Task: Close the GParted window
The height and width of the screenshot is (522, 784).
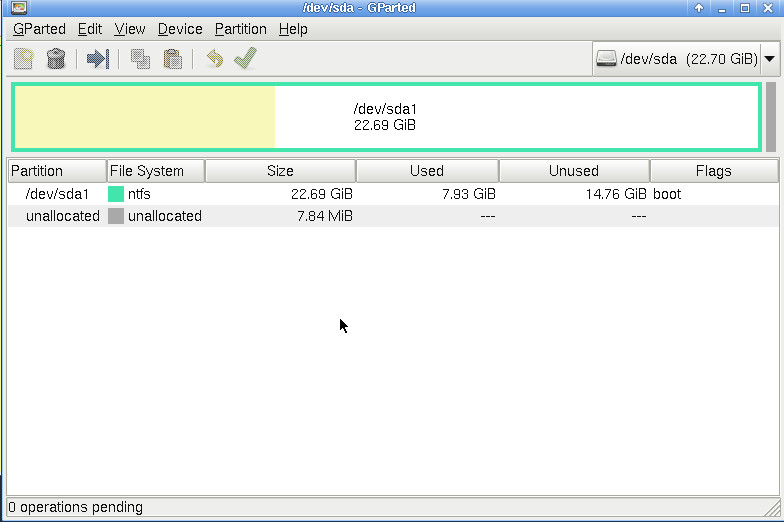Action: [x=768, y=8]
